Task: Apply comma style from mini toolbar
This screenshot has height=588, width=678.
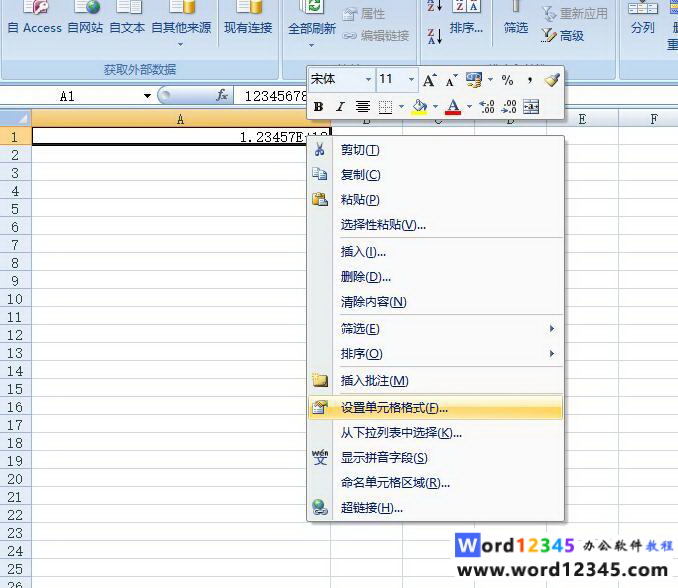Action: coord(529,80)
